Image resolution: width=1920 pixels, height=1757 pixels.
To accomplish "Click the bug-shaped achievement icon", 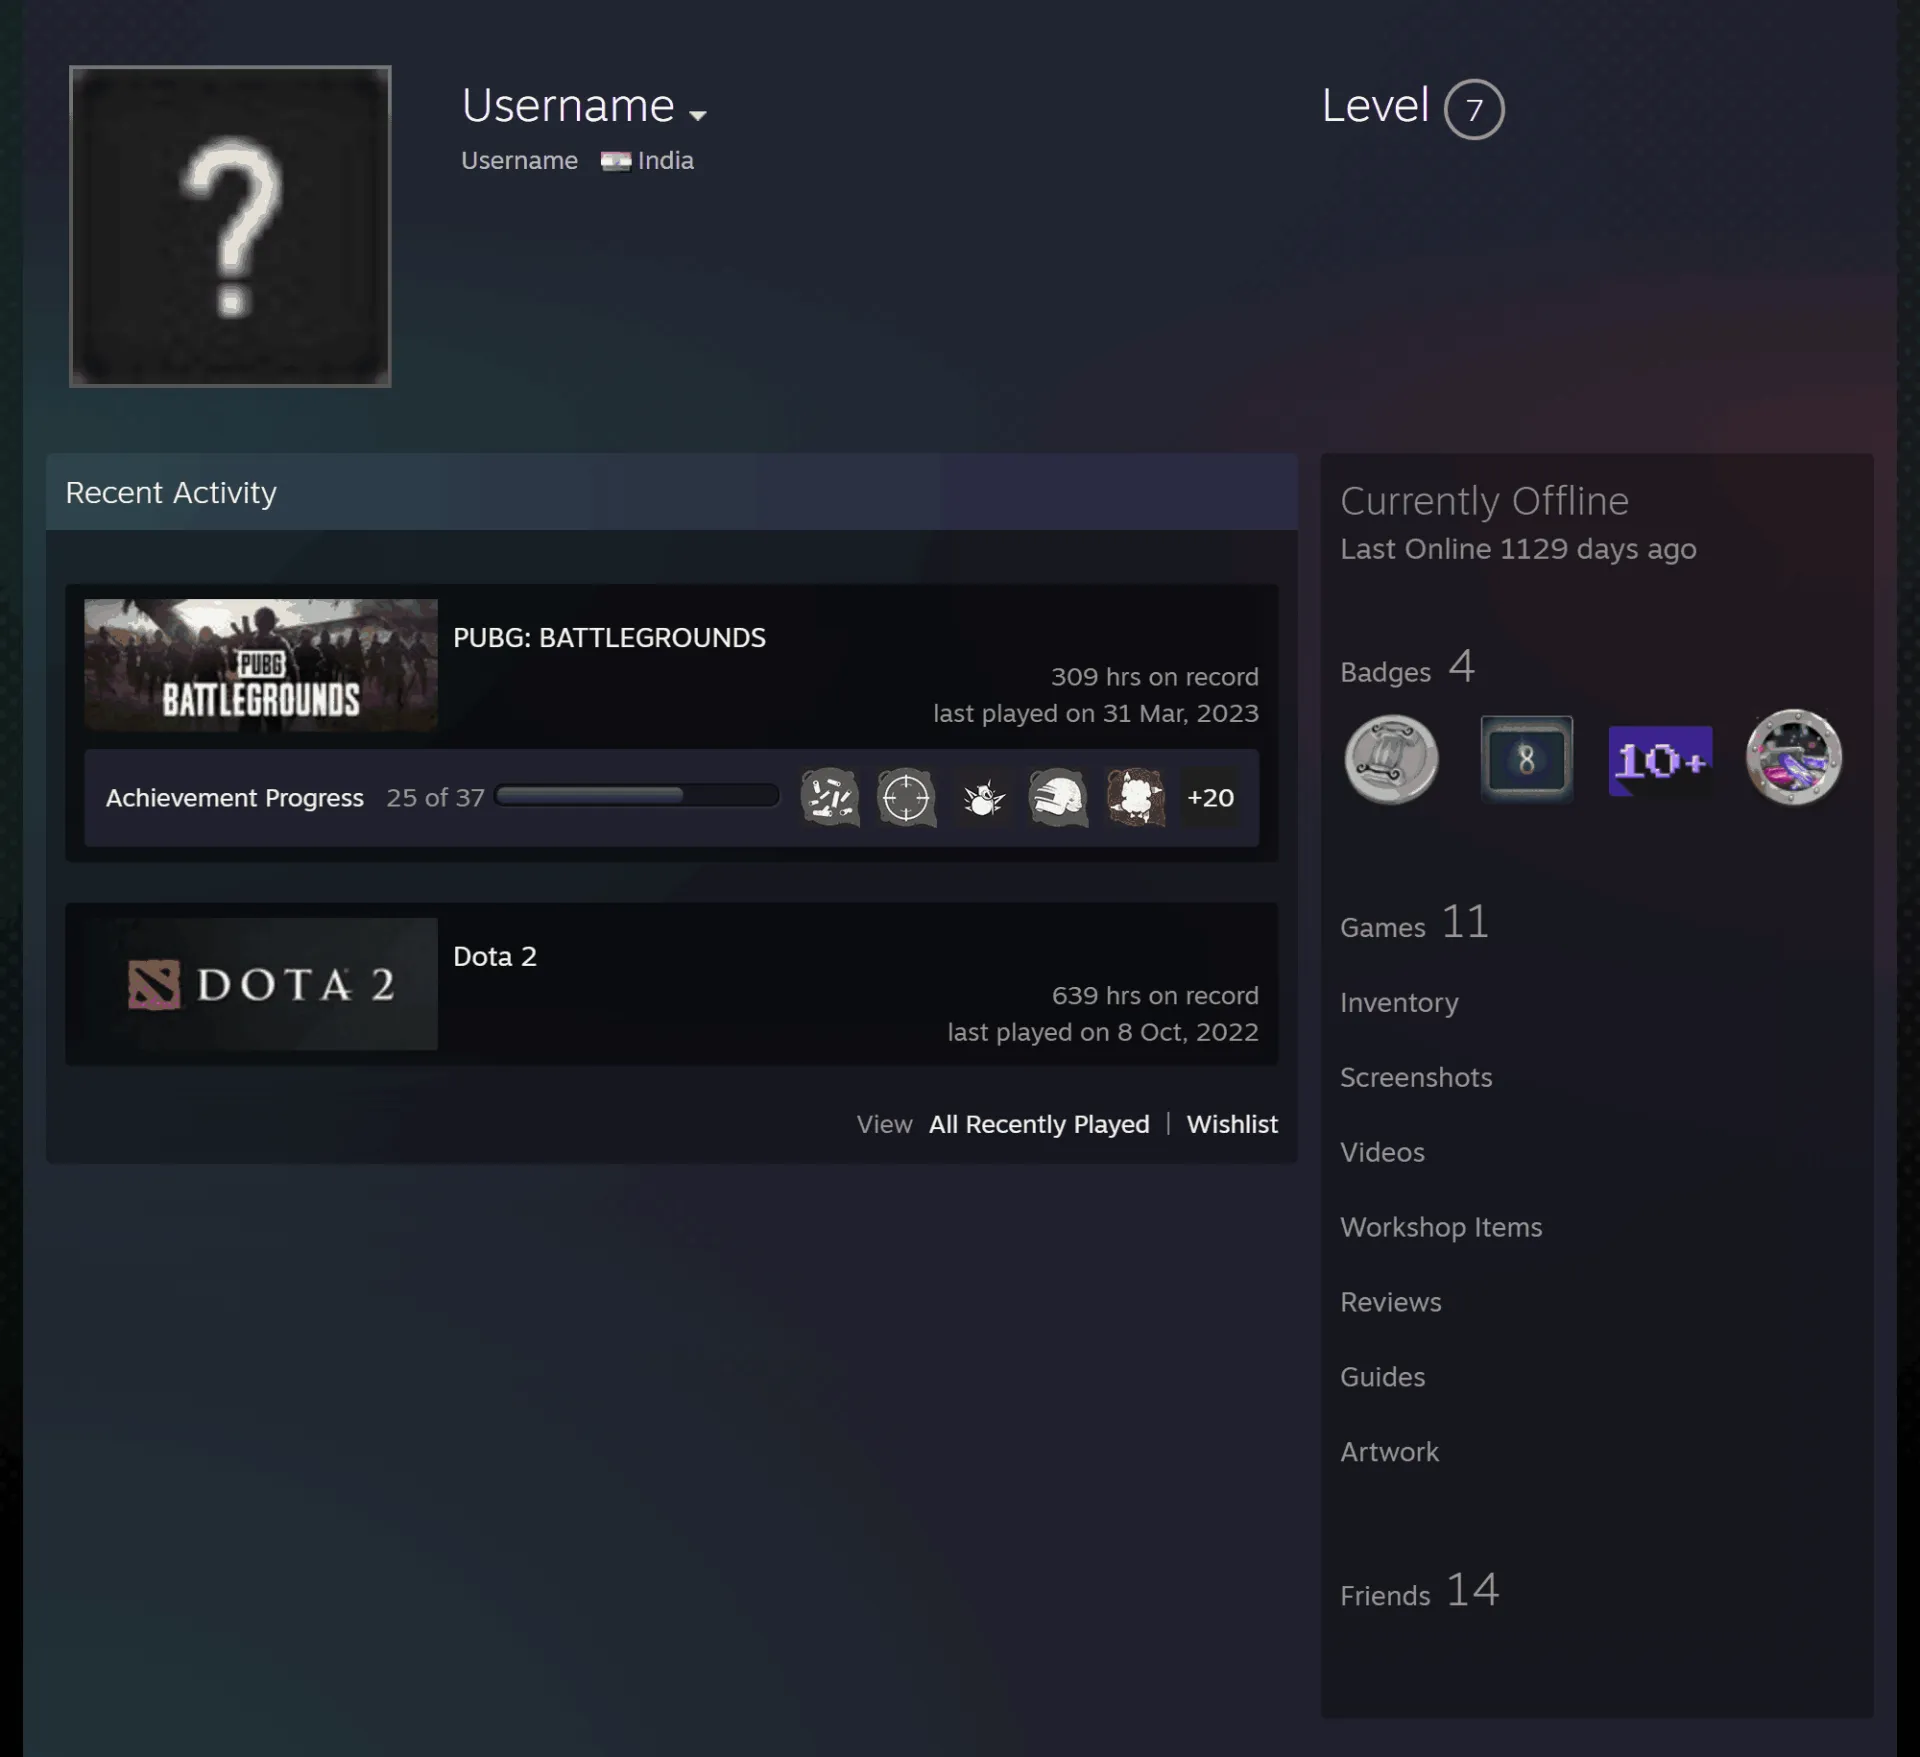I will pos(983,797).
